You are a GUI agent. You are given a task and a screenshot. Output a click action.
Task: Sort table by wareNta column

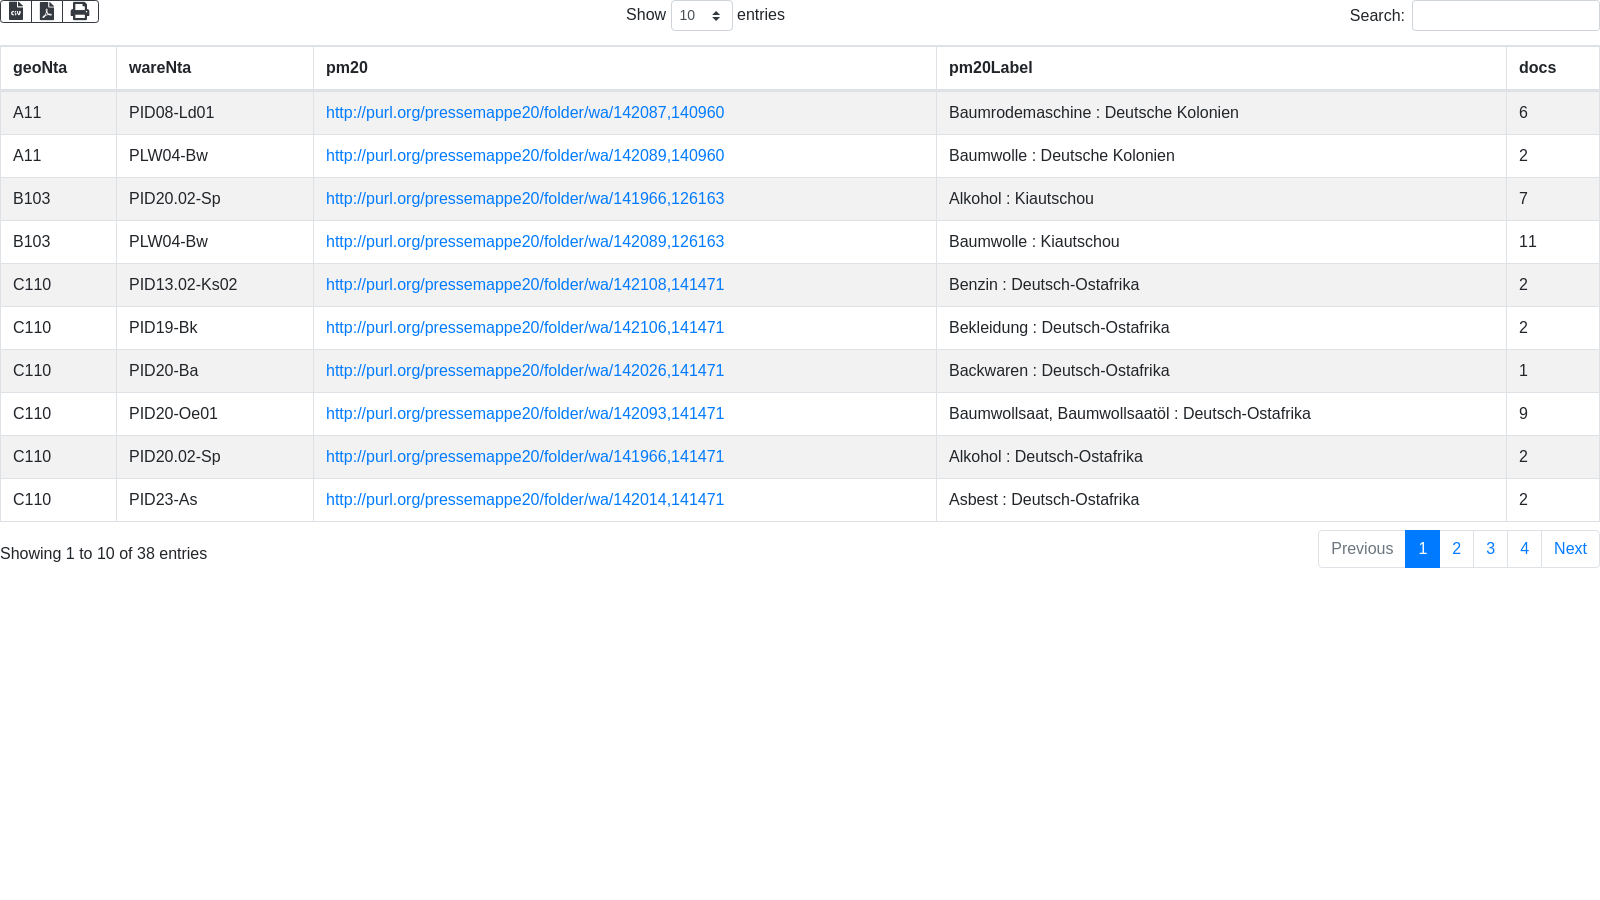tap(160, 68)
